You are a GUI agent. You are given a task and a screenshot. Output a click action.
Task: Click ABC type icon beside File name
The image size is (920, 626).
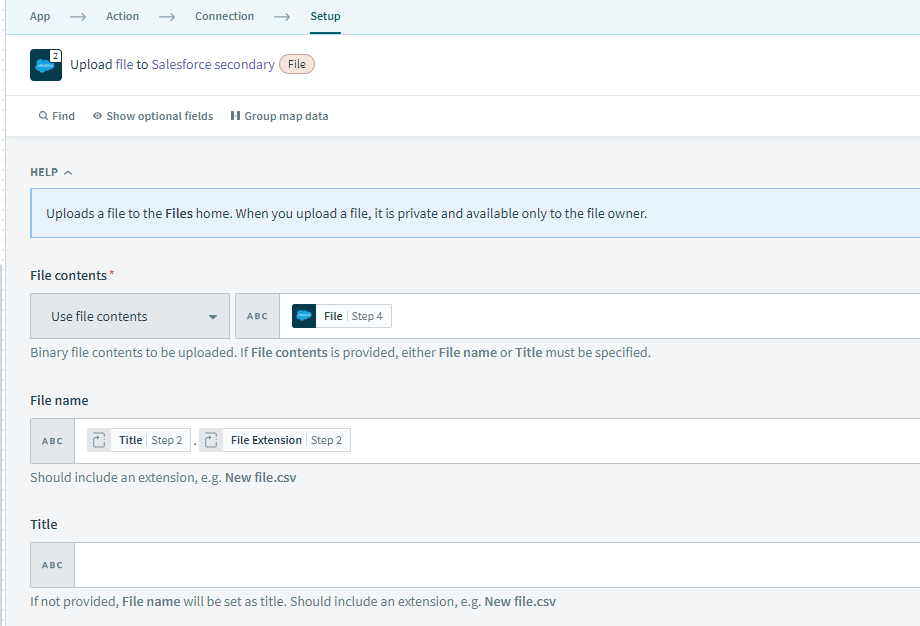tap(52, 441)
